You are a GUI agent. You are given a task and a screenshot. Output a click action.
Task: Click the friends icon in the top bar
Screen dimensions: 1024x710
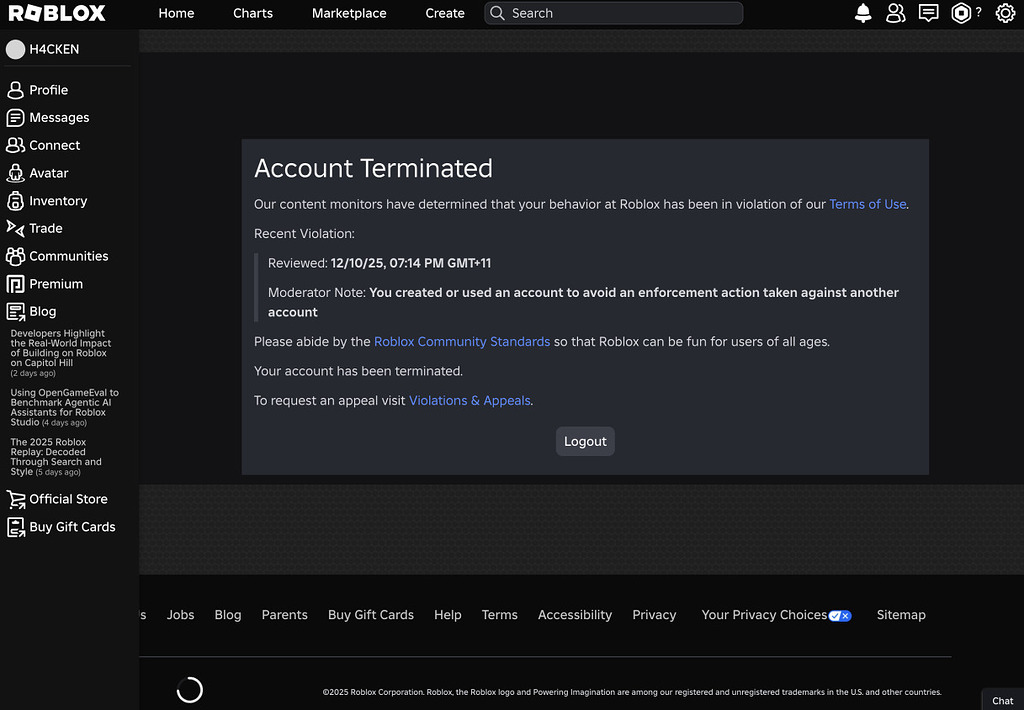(895, 13)
